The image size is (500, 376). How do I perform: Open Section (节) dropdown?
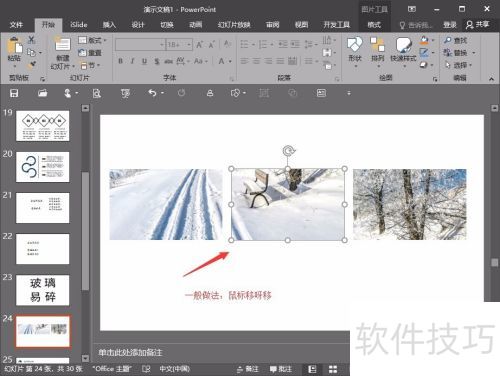coord(89,65)
